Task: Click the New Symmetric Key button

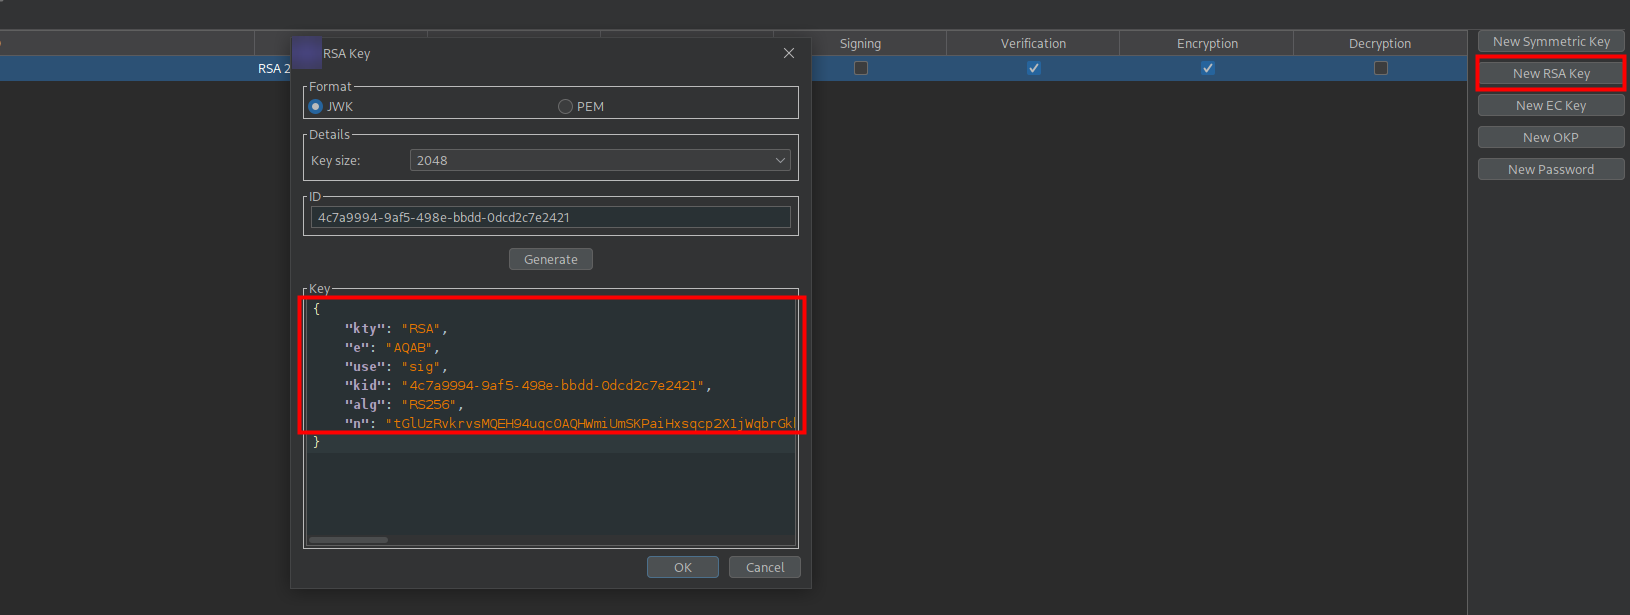Action: pyautogui.click(x=1551, y=41)
